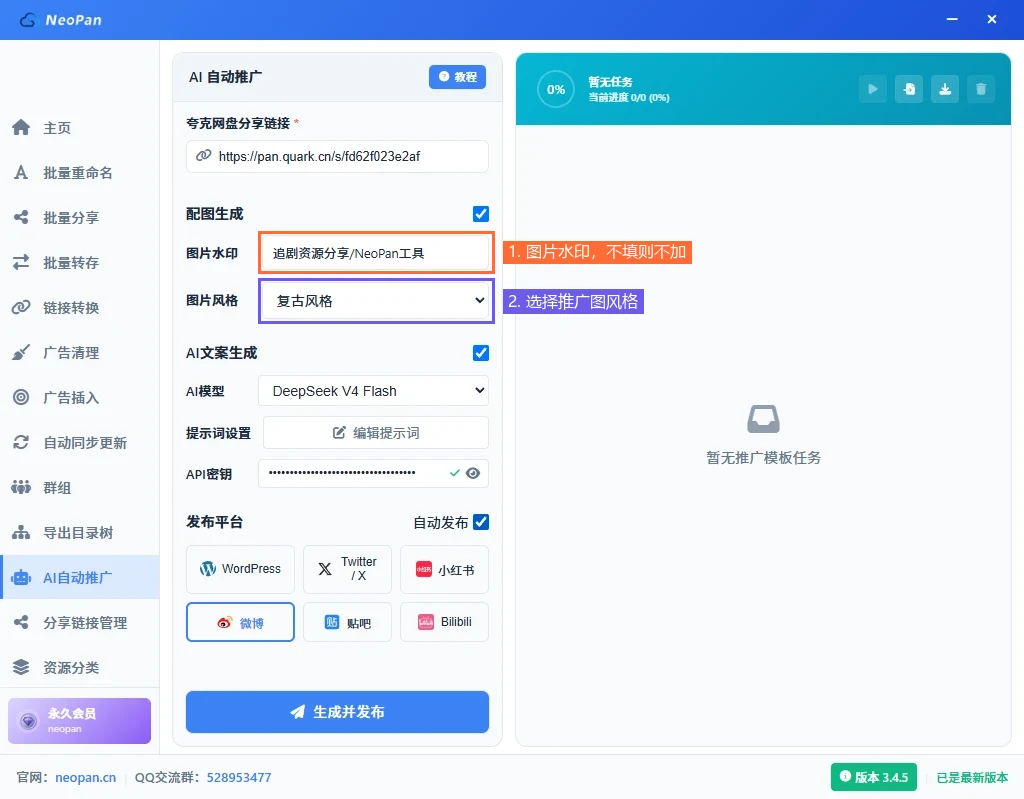
Task: Open the AI模型 DeepSeek dropdown
Action: [374, 391]
